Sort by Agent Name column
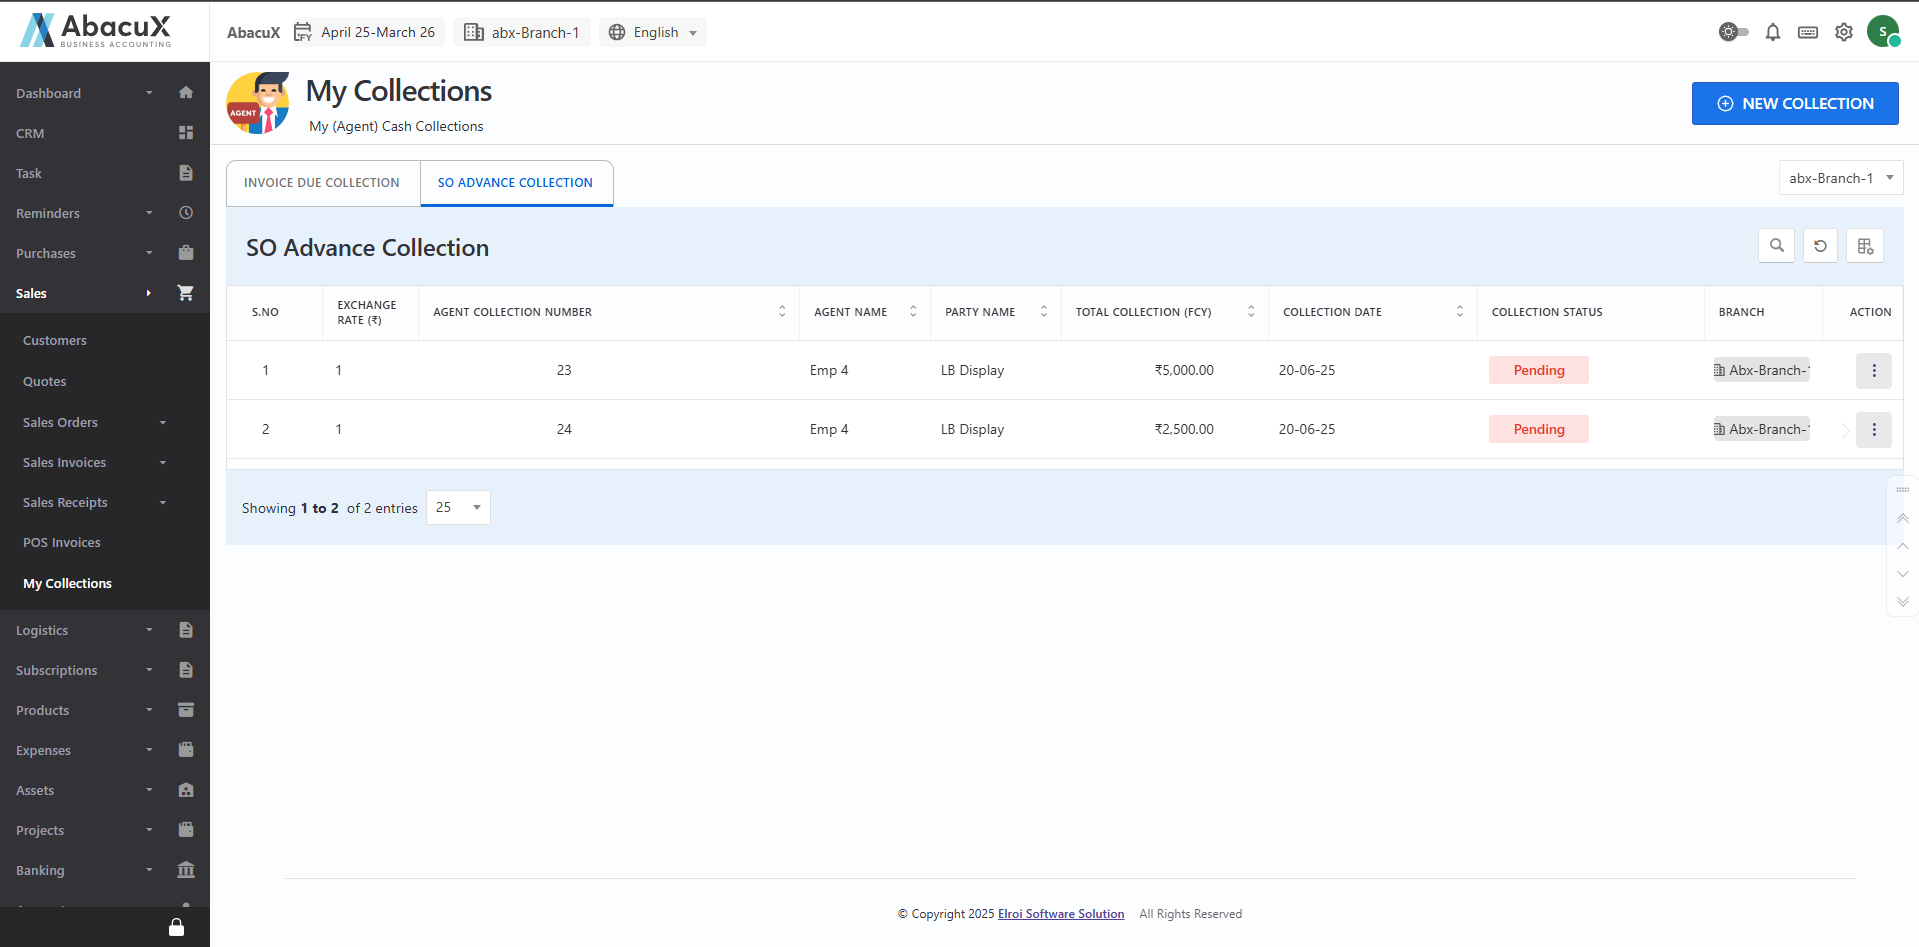 912,312
